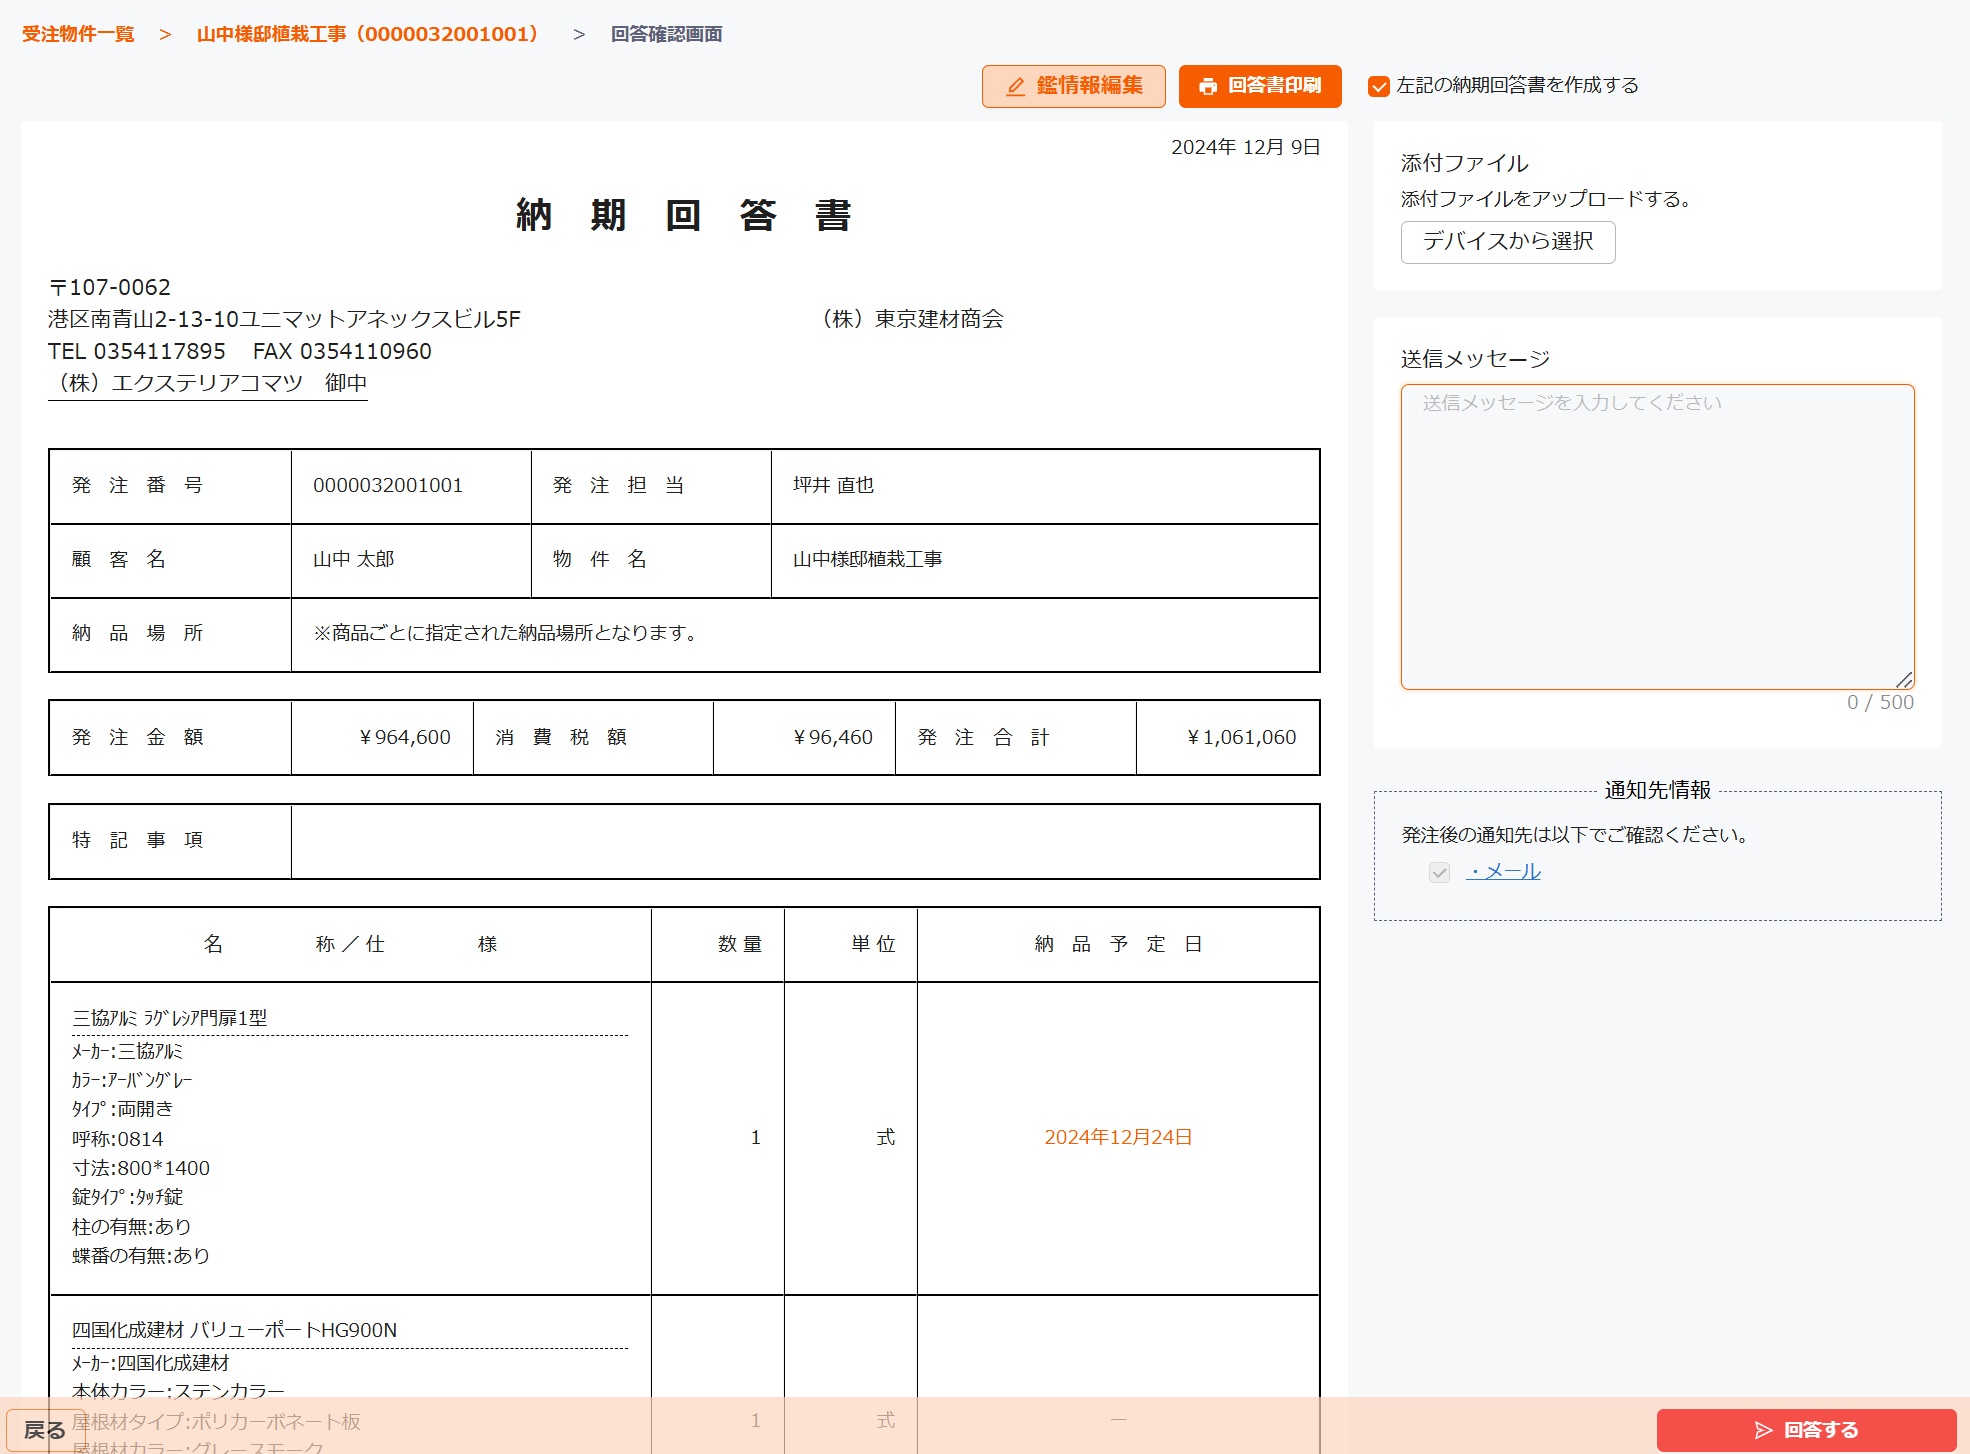The image size is (1970, 1454).
Task: Click the 回答書印刷 button
Action: point(1259,86)
